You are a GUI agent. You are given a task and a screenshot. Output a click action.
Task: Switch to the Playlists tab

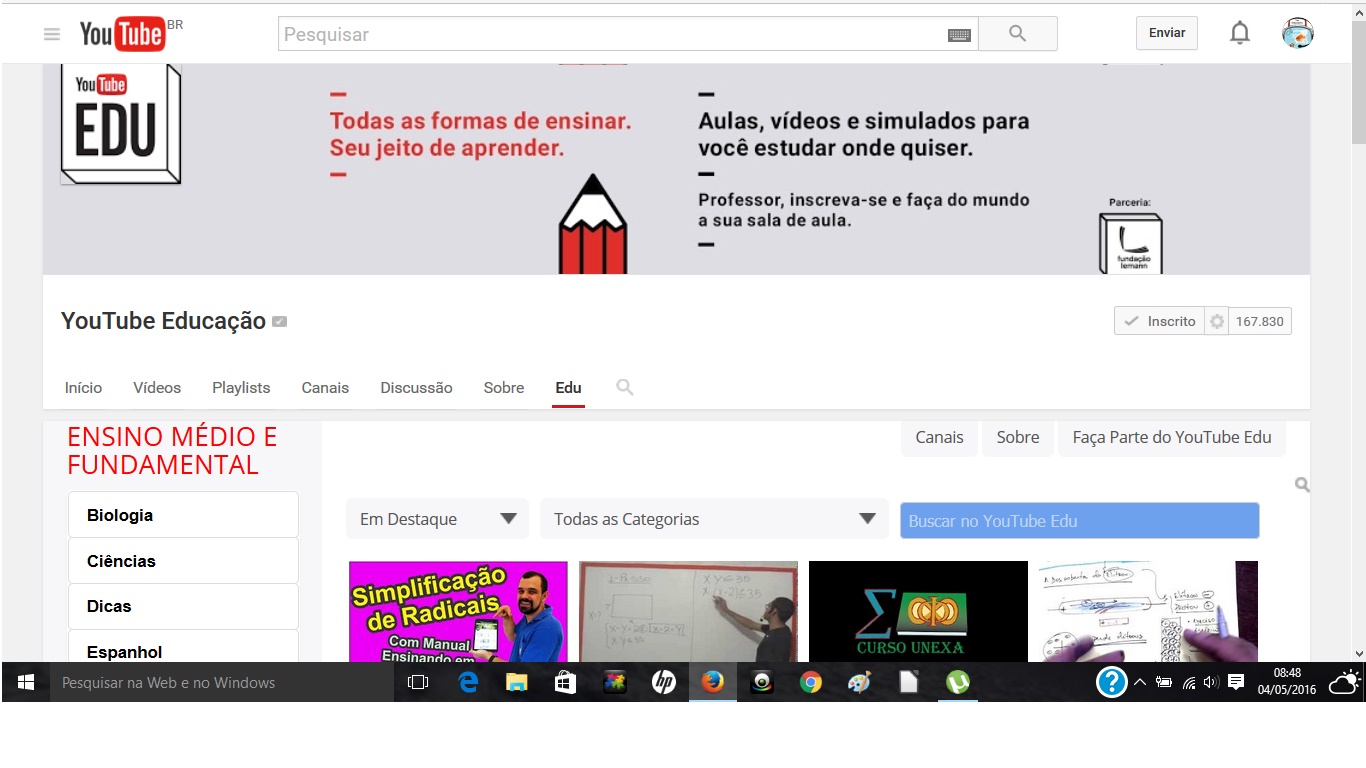pyautogui.click(x=240, y=387)
